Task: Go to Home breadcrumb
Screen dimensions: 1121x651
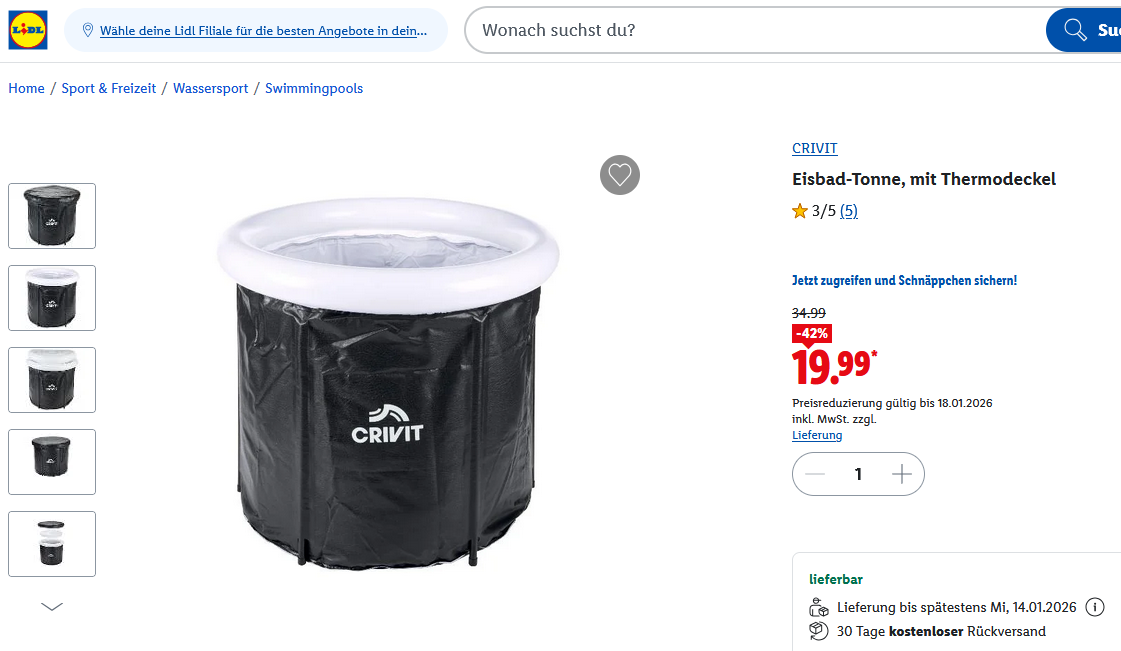Action: tap(26, 88)
